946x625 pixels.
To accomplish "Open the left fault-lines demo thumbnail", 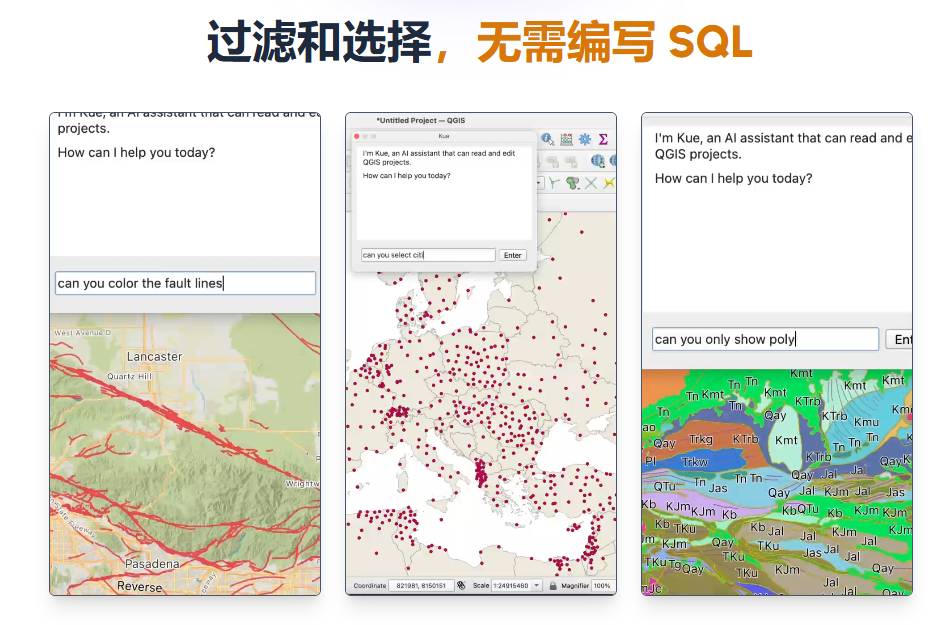I will tap(185, 354).
